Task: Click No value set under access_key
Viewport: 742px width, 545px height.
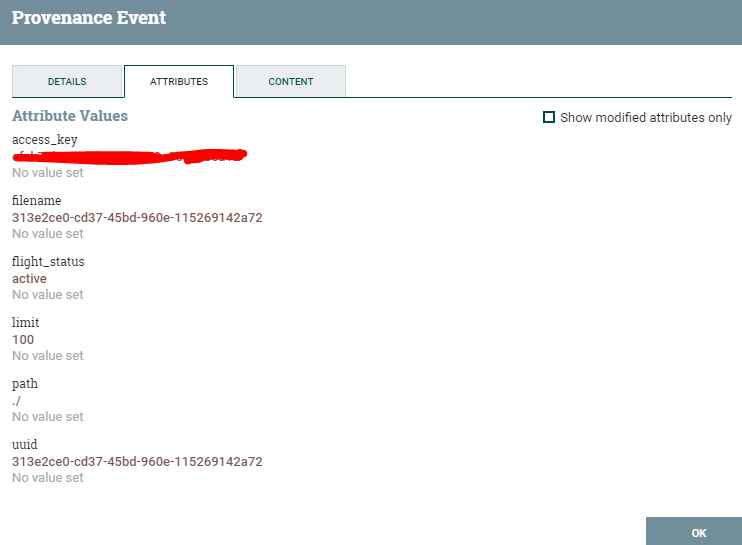Action: click(48, 173)
